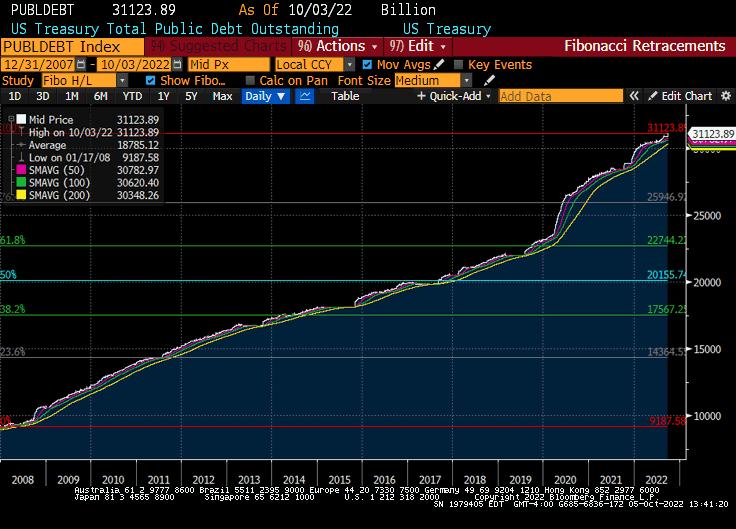Click the 10/03/2022 end date field
Screen dimensions: 736x529
click(x=135, y=64)
